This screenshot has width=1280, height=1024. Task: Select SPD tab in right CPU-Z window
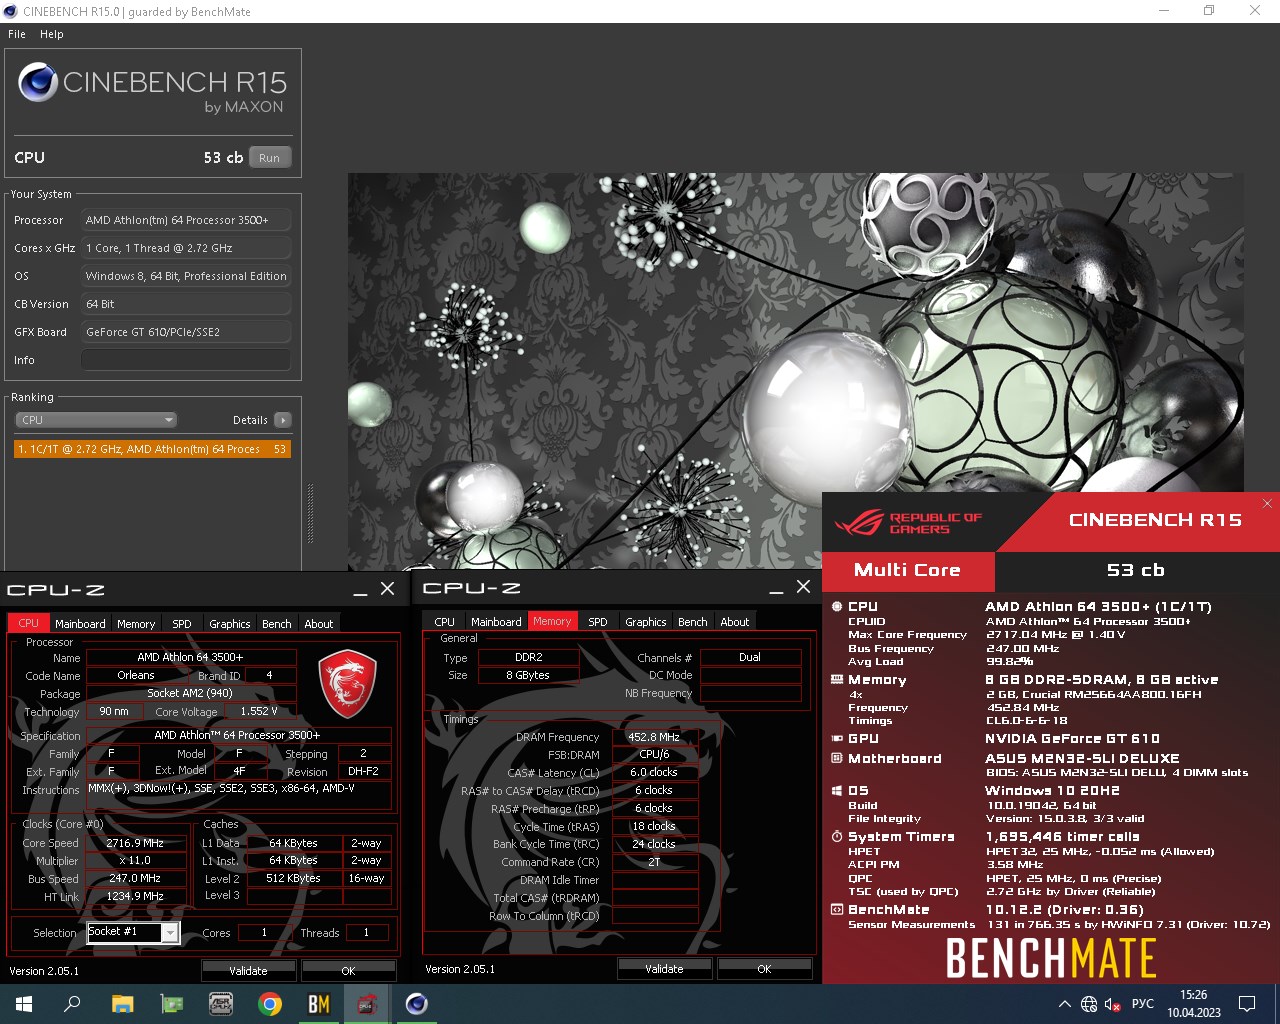[598, 621]
